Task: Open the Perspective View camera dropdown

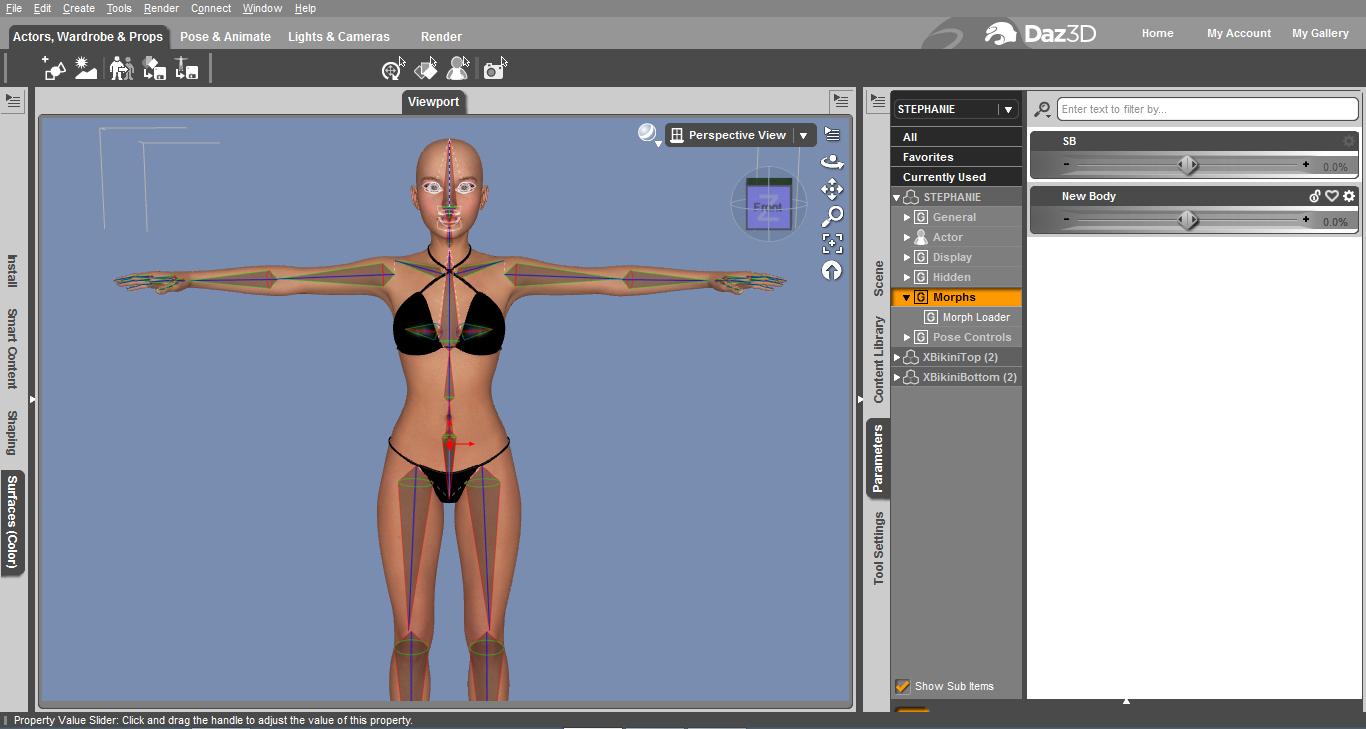Action: coord(803,135)
